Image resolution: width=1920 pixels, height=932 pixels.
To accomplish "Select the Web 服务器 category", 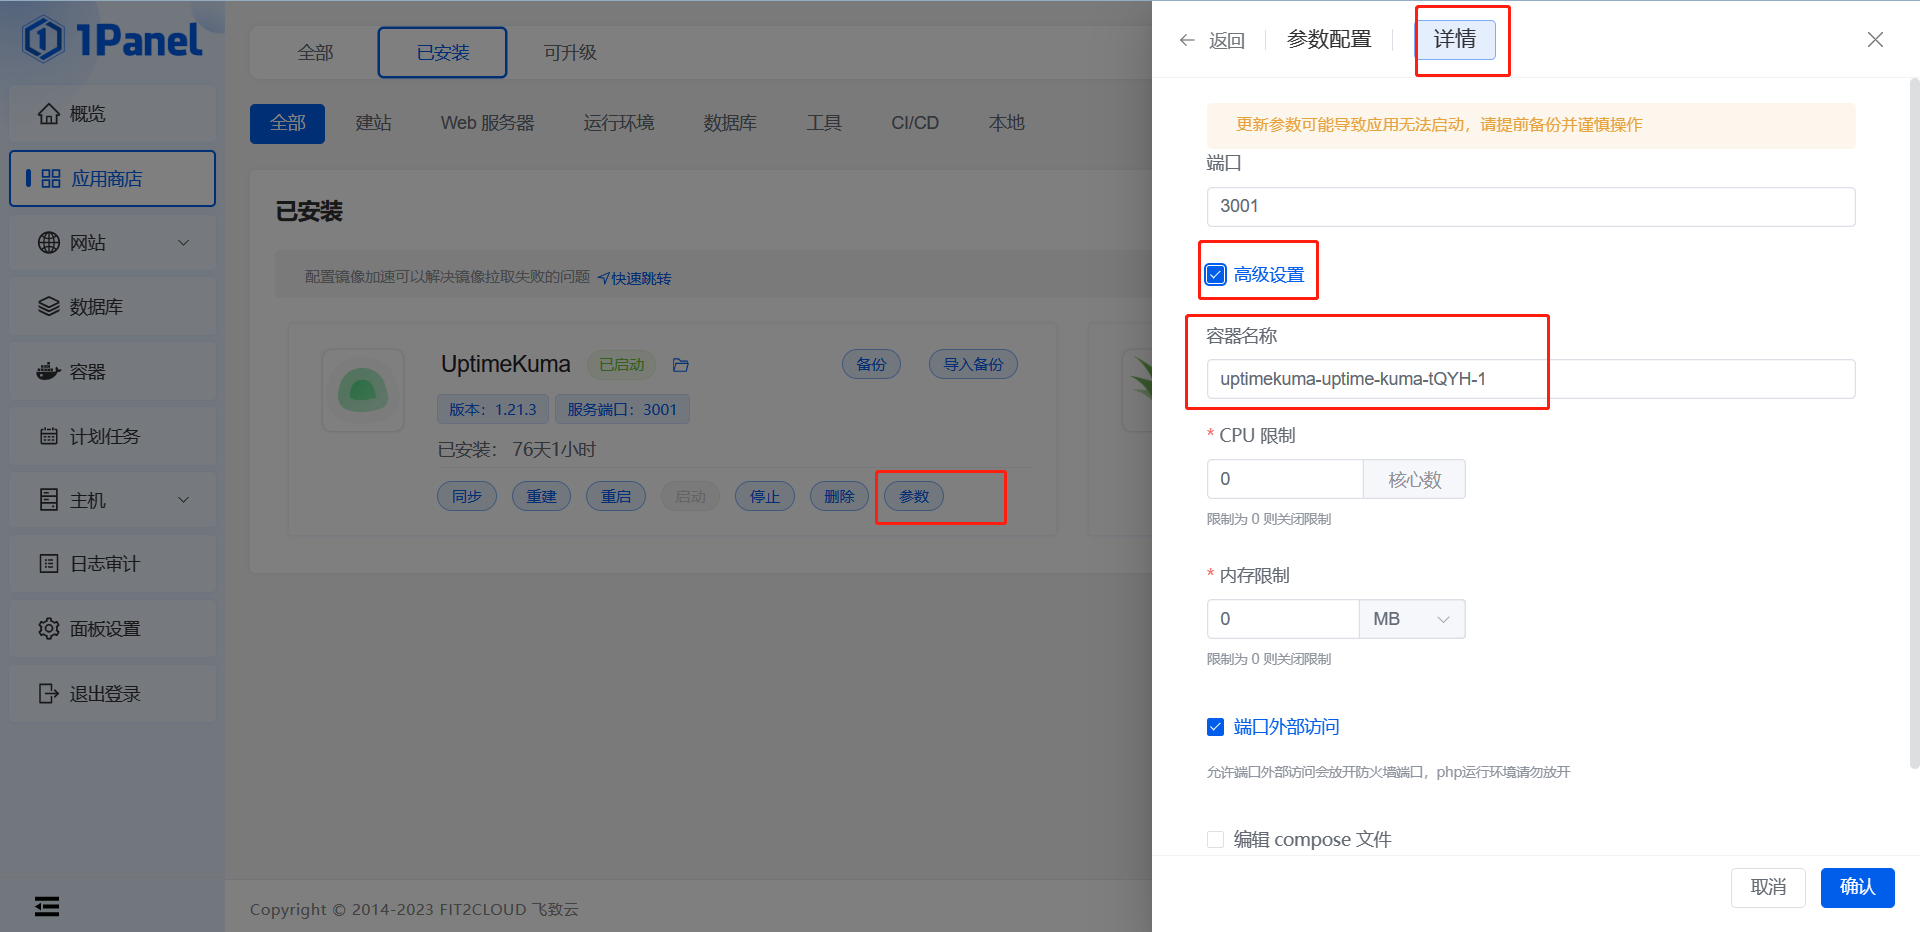I will click(488, 124).
